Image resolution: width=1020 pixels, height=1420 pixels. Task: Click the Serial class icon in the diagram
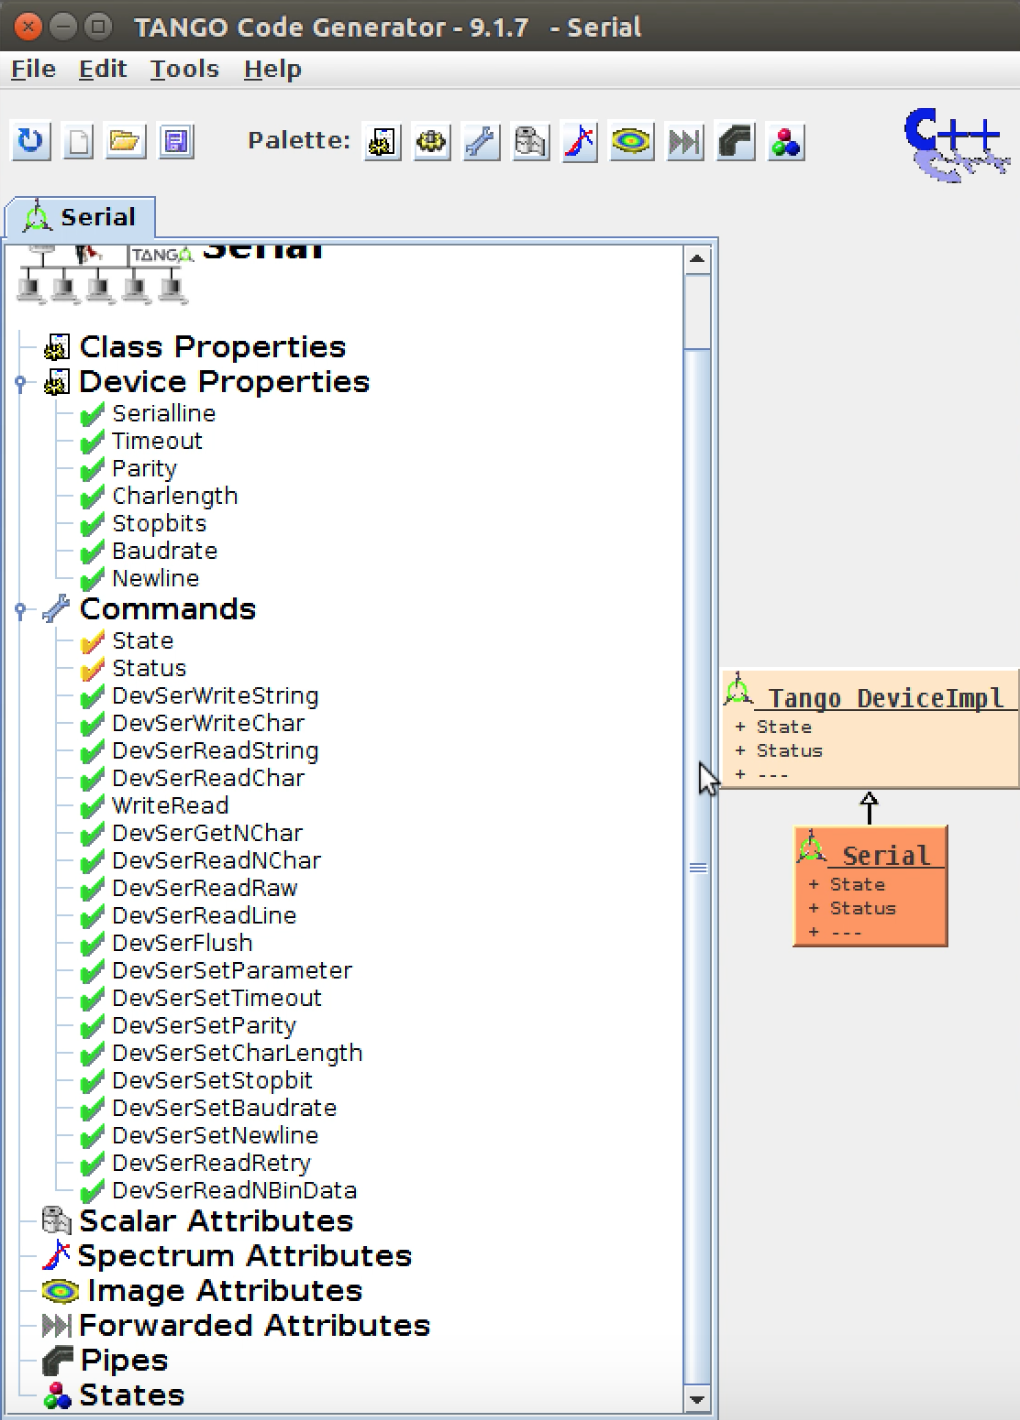(x=811, y=847)
